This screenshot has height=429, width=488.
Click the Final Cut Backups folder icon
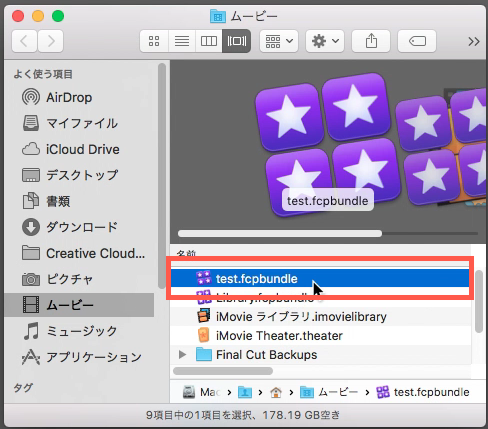click(x=204, y=354)
